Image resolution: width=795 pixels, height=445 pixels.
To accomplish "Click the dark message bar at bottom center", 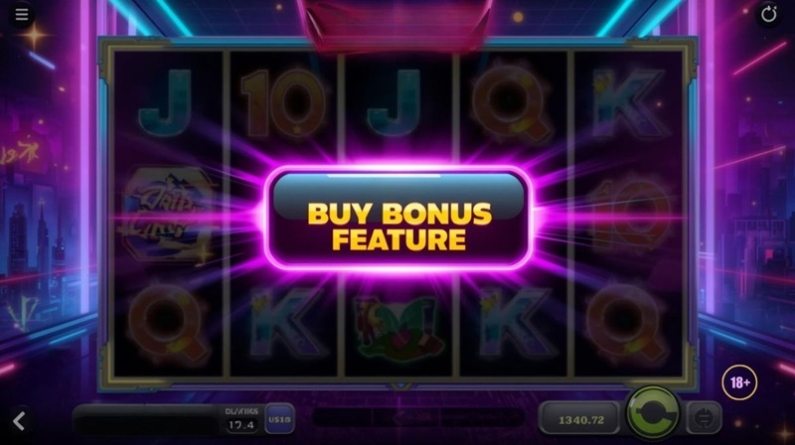I will point(418,418).
